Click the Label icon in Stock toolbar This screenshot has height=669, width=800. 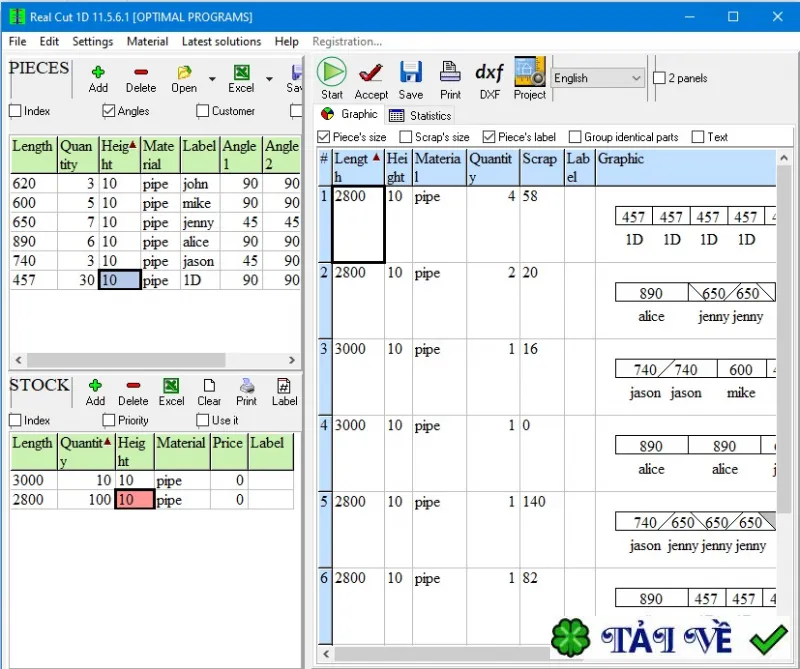point(284,385)
